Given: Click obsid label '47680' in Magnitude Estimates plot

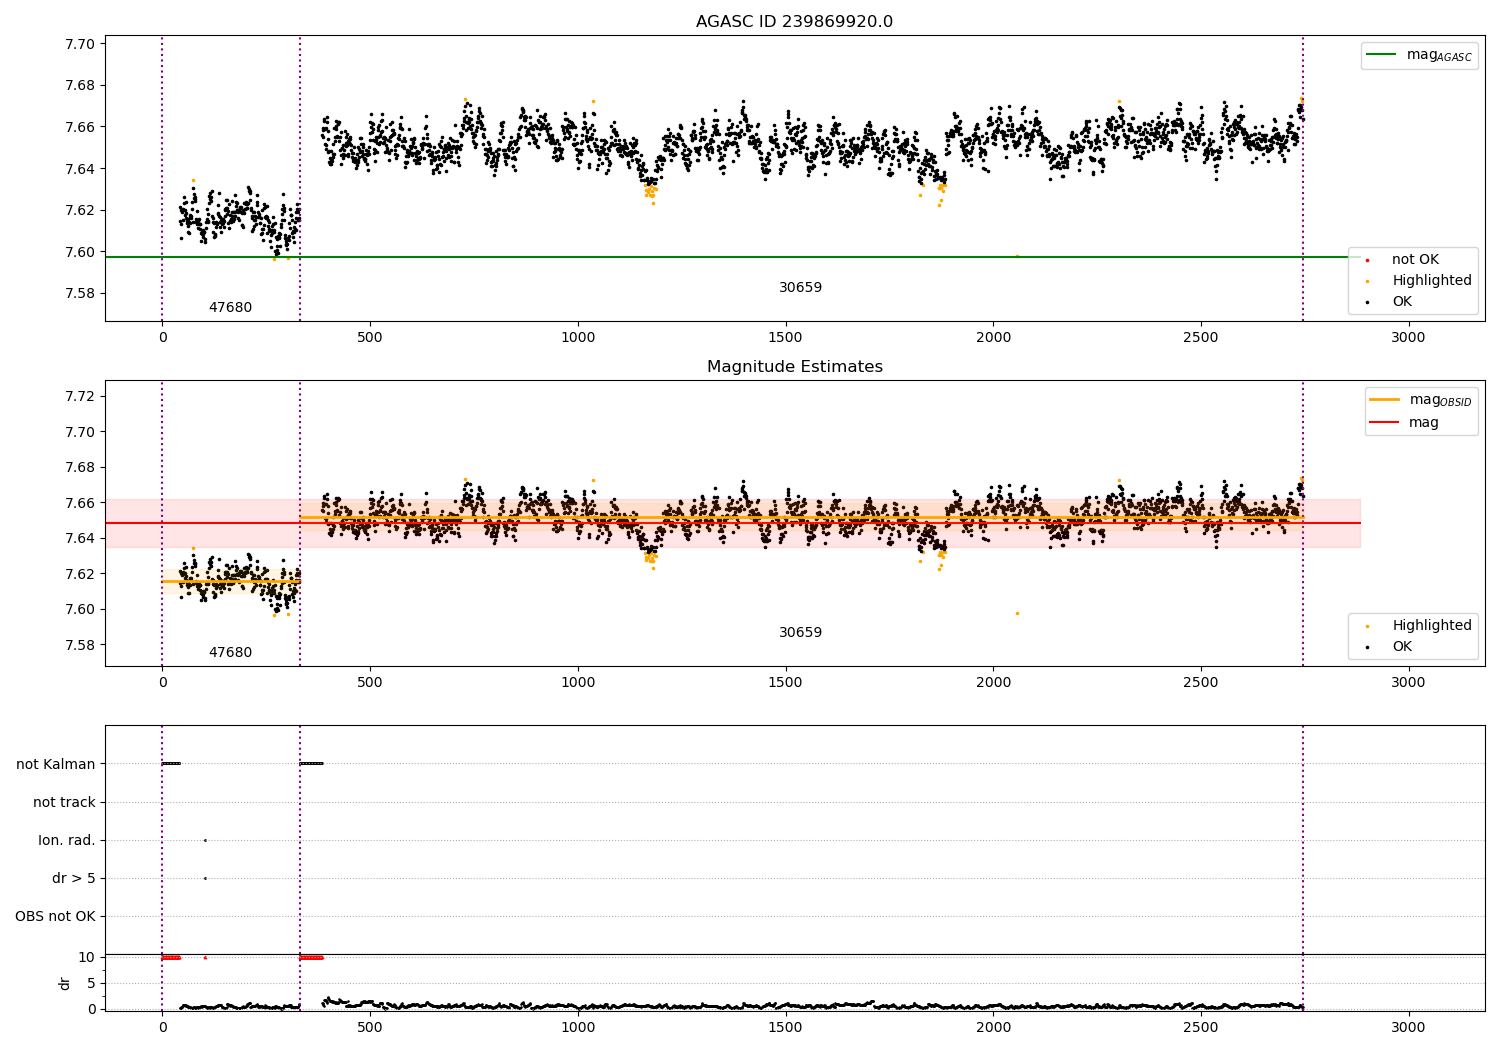Looking at the screenshot, I should pyautogui.click(x=230, y=652).
